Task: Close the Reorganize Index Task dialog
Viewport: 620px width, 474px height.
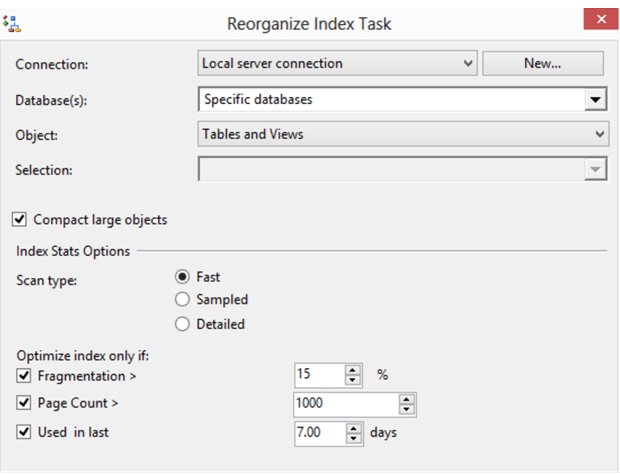Action: click(601, 19)
